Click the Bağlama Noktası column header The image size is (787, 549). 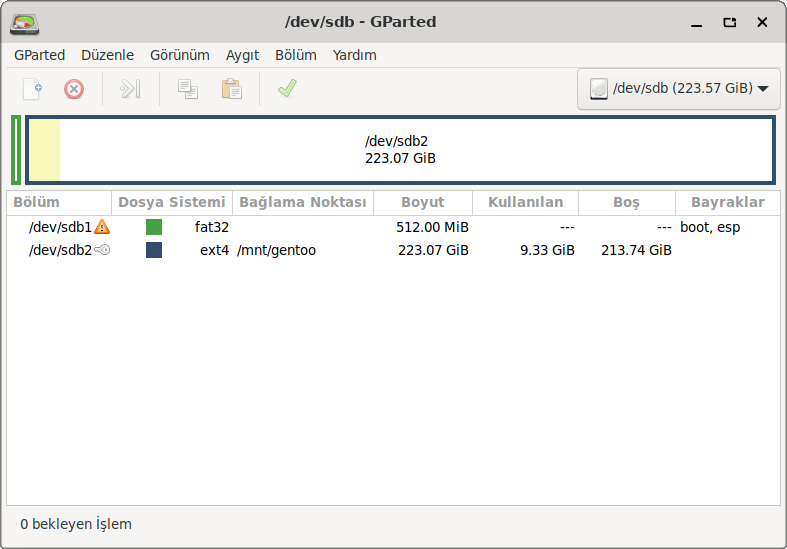(303, 202)
